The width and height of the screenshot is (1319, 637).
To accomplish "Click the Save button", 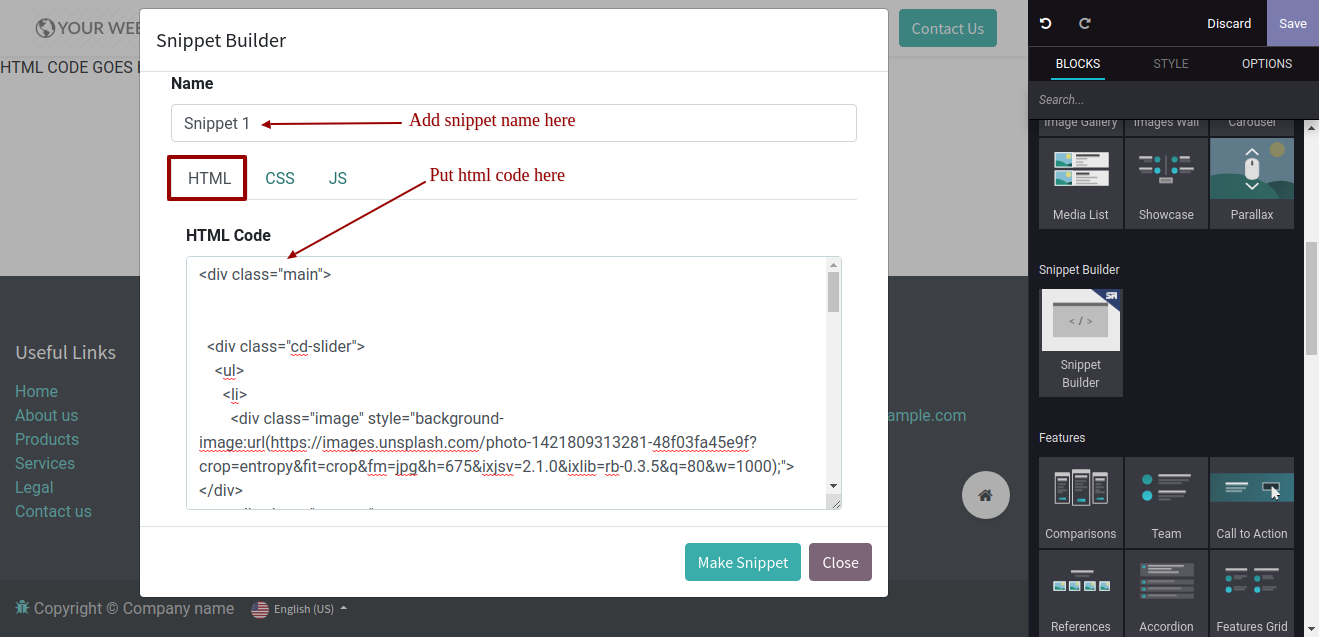I will coord(1292,23).
